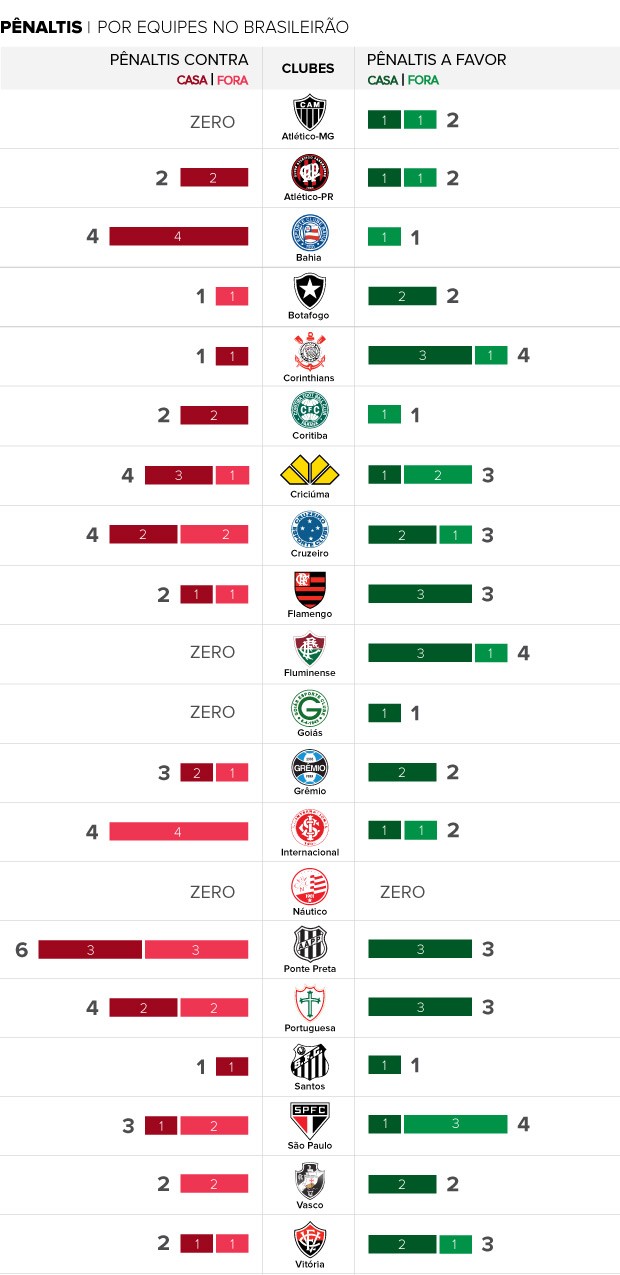Click the Atlético-MG club crest
Screen dimensions: 620x1275
(308, 112)
